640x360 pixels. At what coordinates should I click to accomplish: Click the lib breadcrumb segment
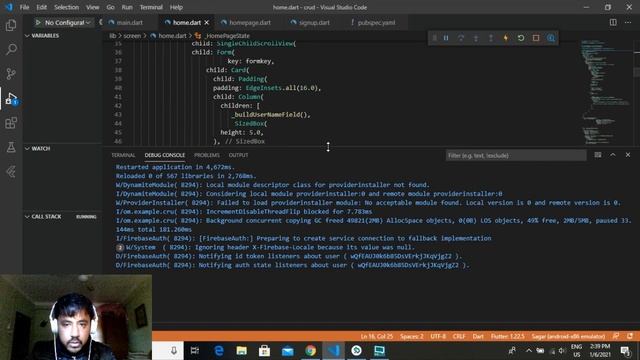coord(112,36)
